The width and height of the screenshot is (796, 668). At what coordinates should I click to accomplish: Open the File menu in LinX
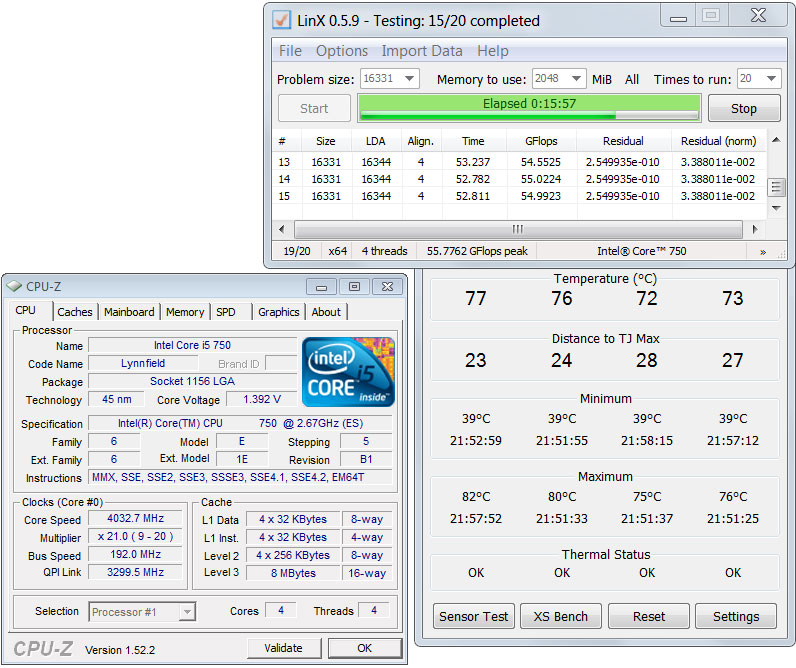(290, 51)
